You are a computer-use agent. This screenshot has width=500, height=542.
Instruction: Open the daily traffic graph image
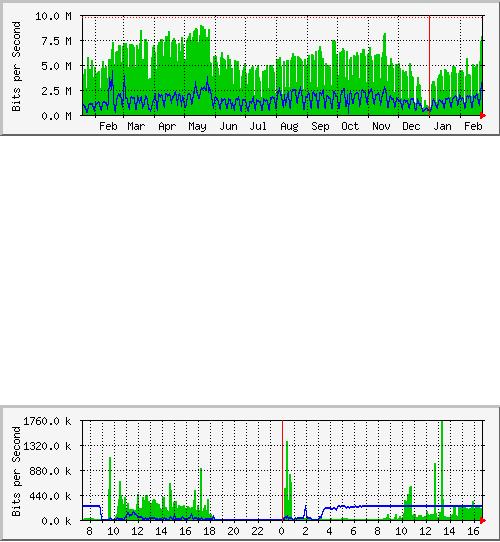250,473
